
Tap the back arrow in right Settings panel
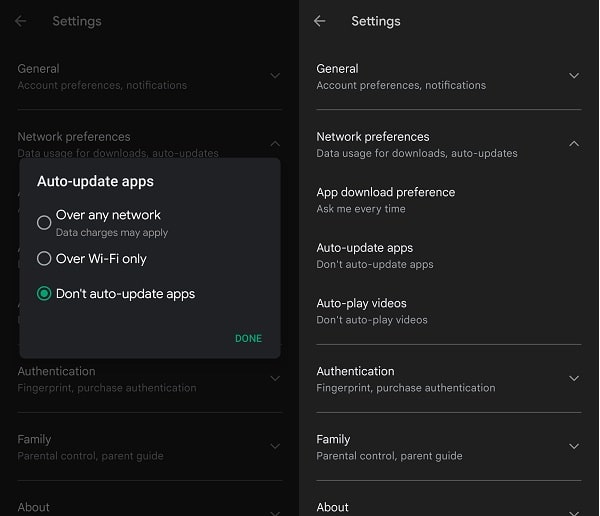tap(320, 21)
